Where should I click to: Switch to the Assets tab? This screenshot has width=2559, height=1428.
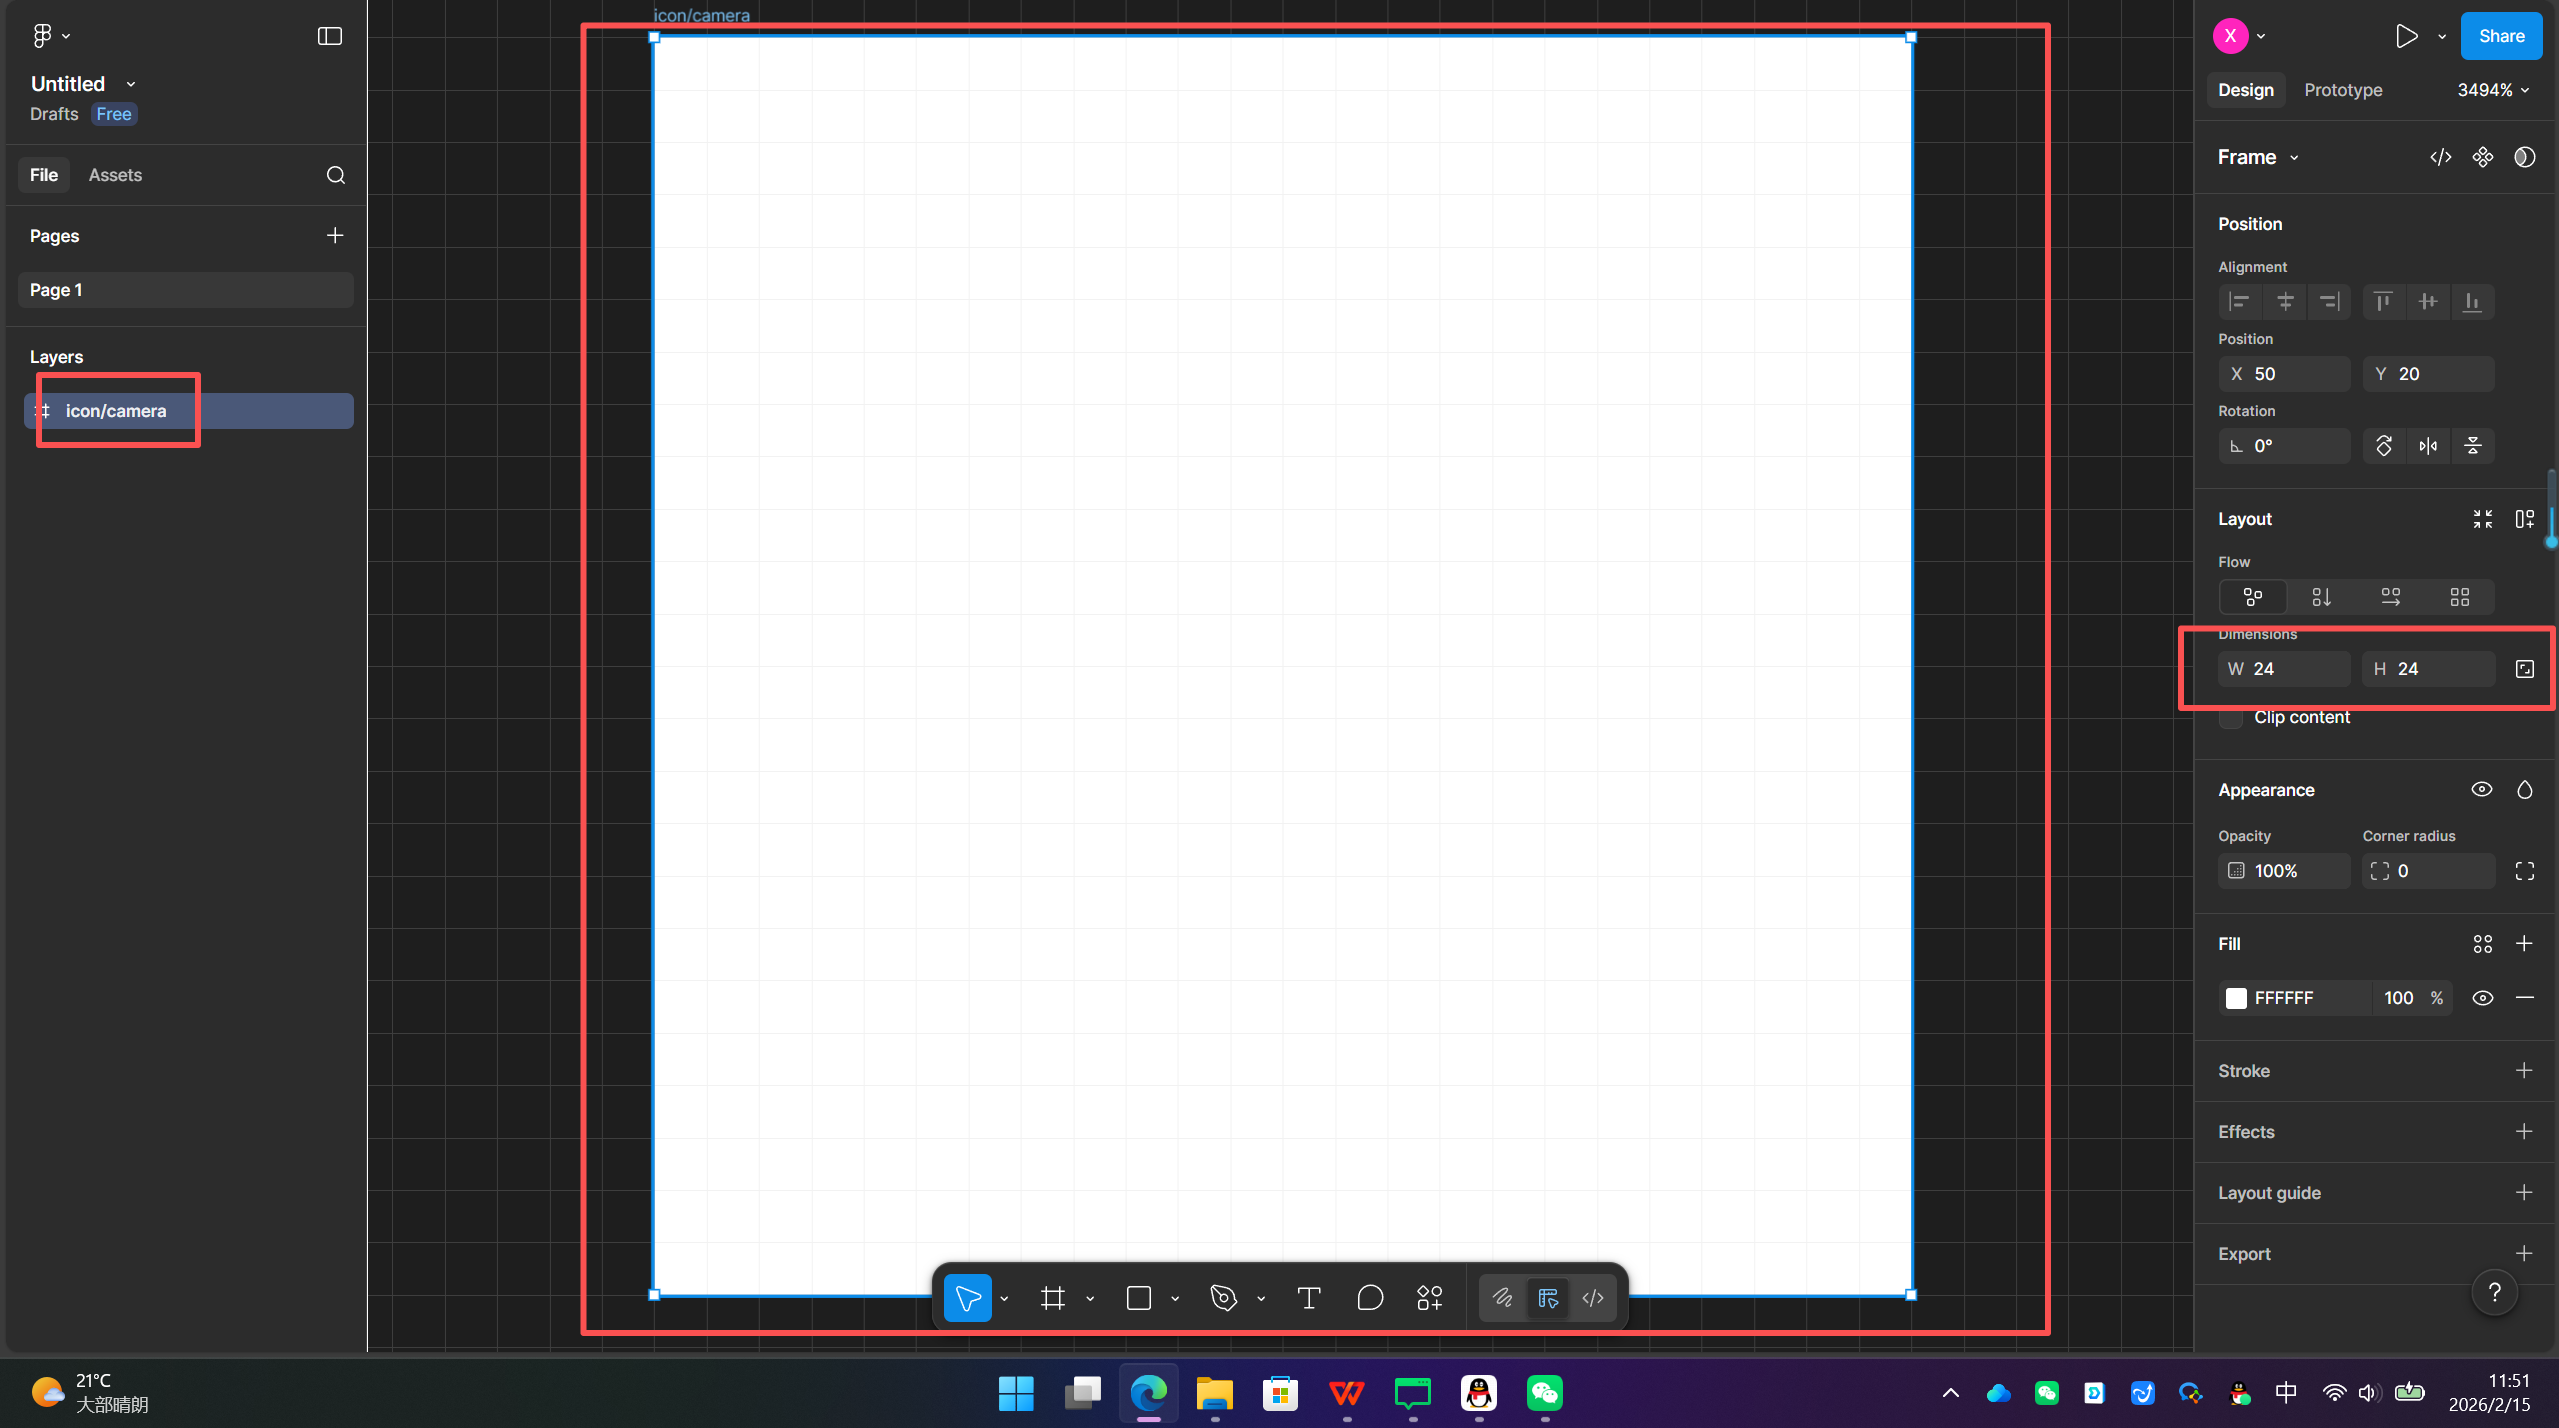click(115, 175)
